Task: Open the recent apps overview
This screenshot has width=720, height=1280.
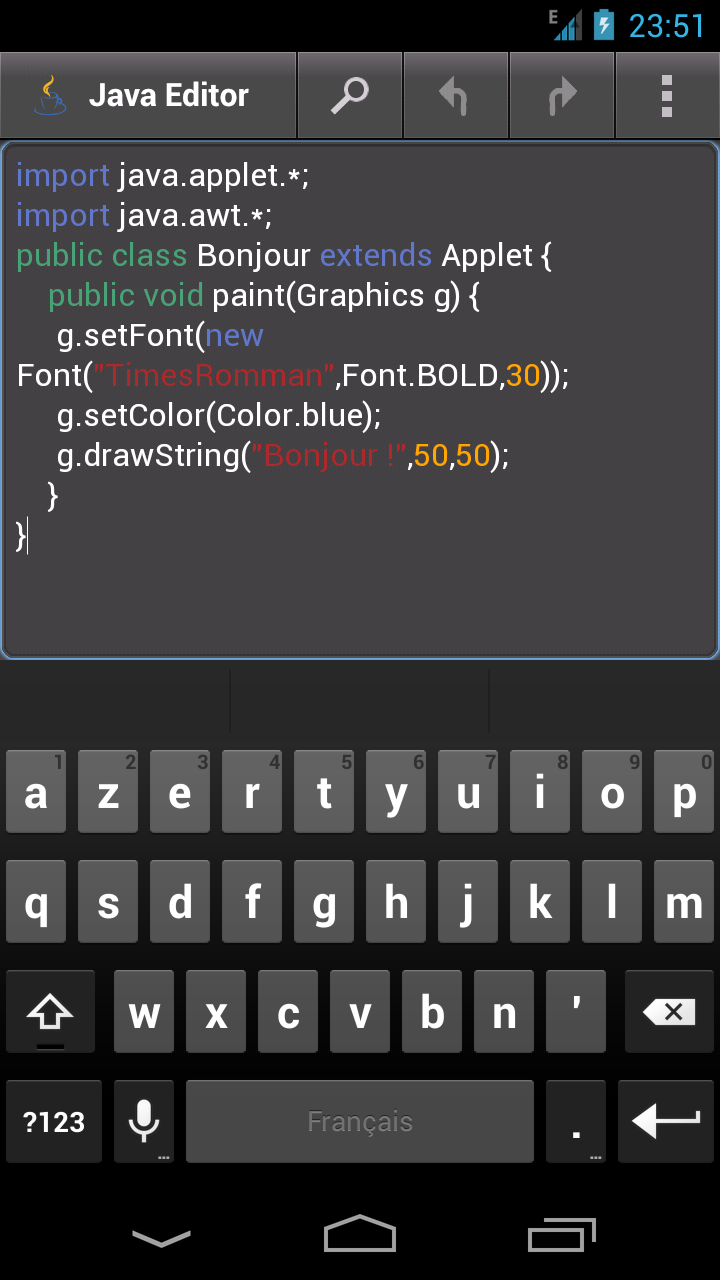Action: pyautogui.click(x=562, y=1235)
